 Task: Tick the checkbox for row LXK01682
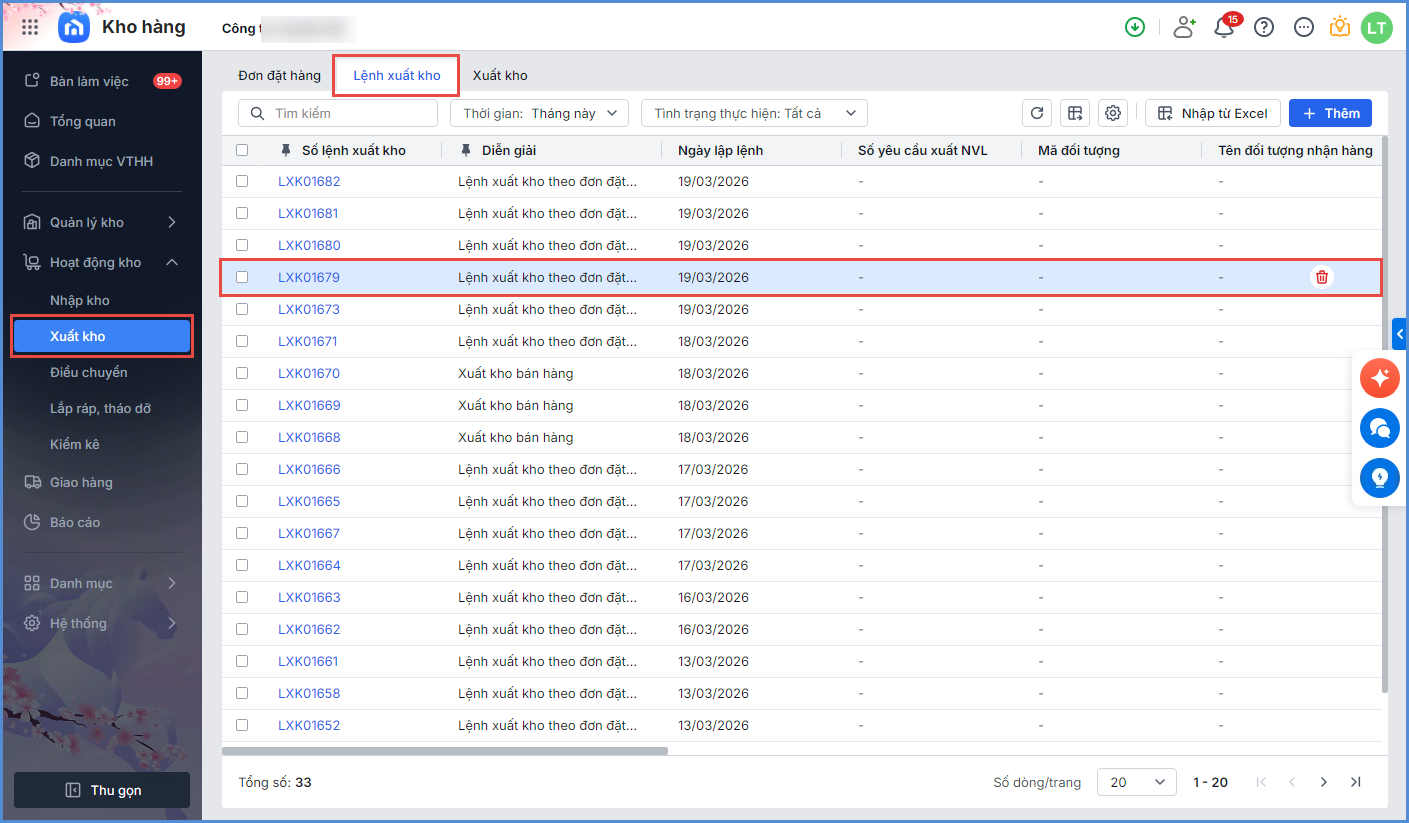pos(242,181)
